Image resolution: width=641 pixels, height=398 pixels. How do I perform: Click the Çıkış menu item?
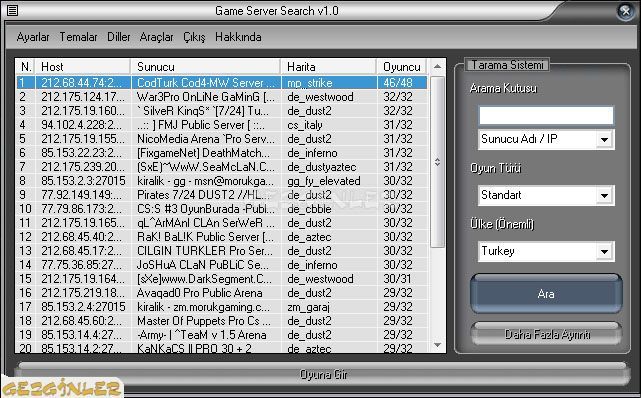(194, 37)
